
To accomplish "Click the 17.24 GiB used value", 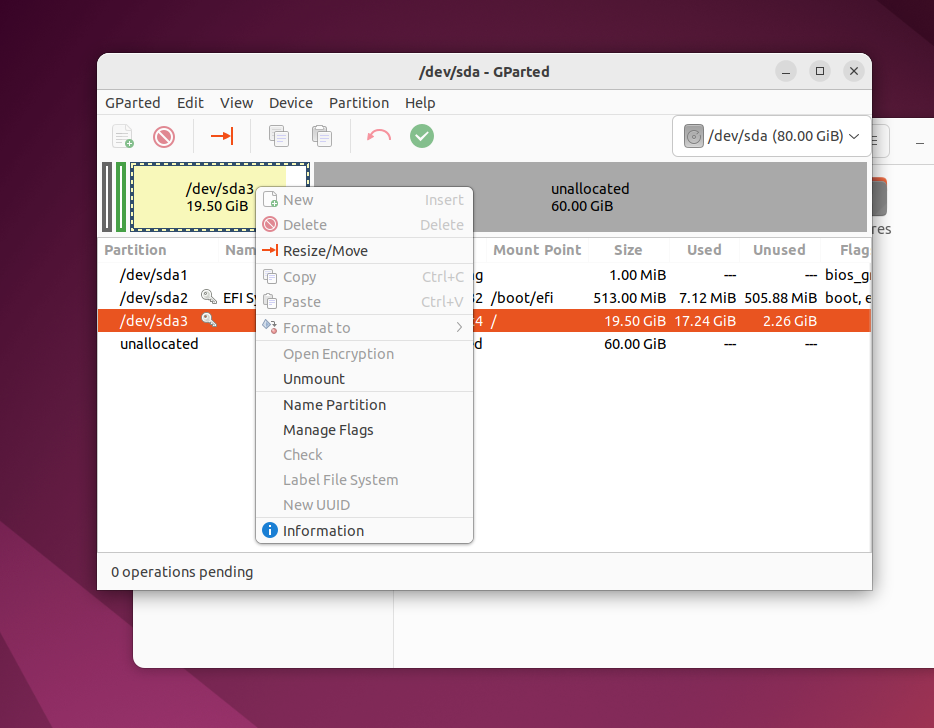I will (705, 321).
